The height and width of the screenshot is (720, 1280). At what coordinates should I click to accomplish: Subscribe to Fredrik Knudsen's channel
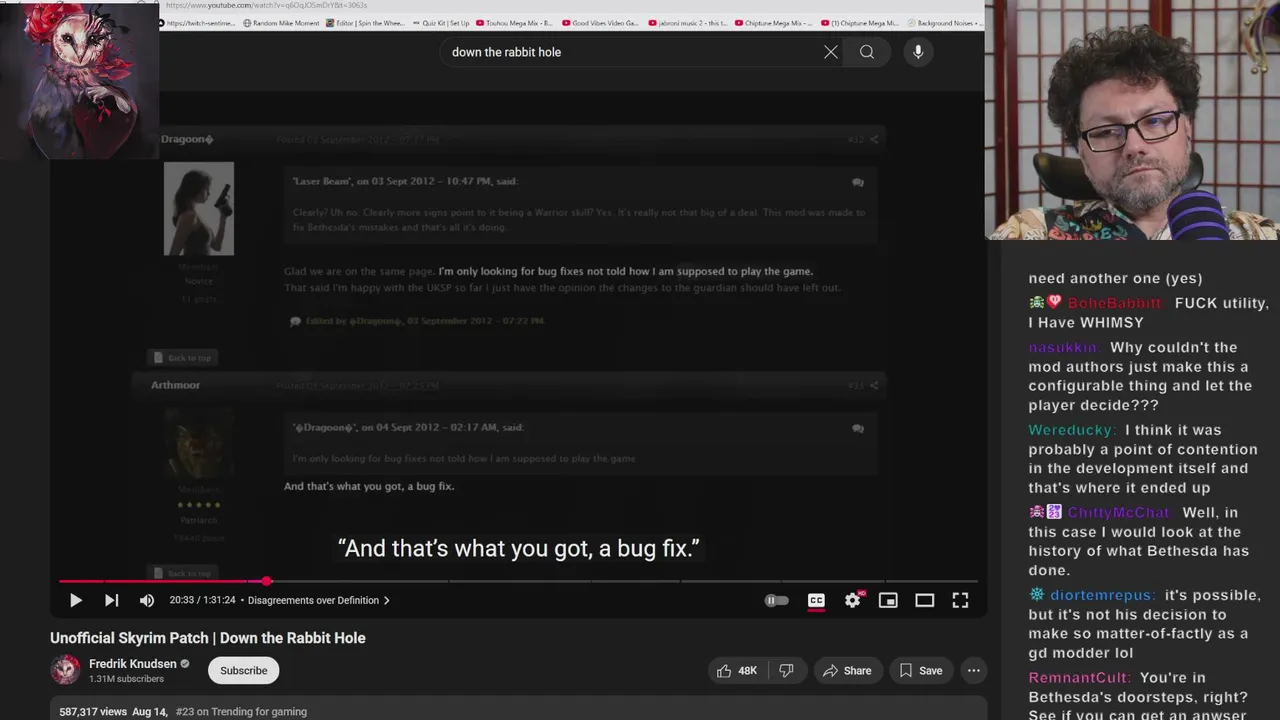pyautogui.click(x=243, y=670)
